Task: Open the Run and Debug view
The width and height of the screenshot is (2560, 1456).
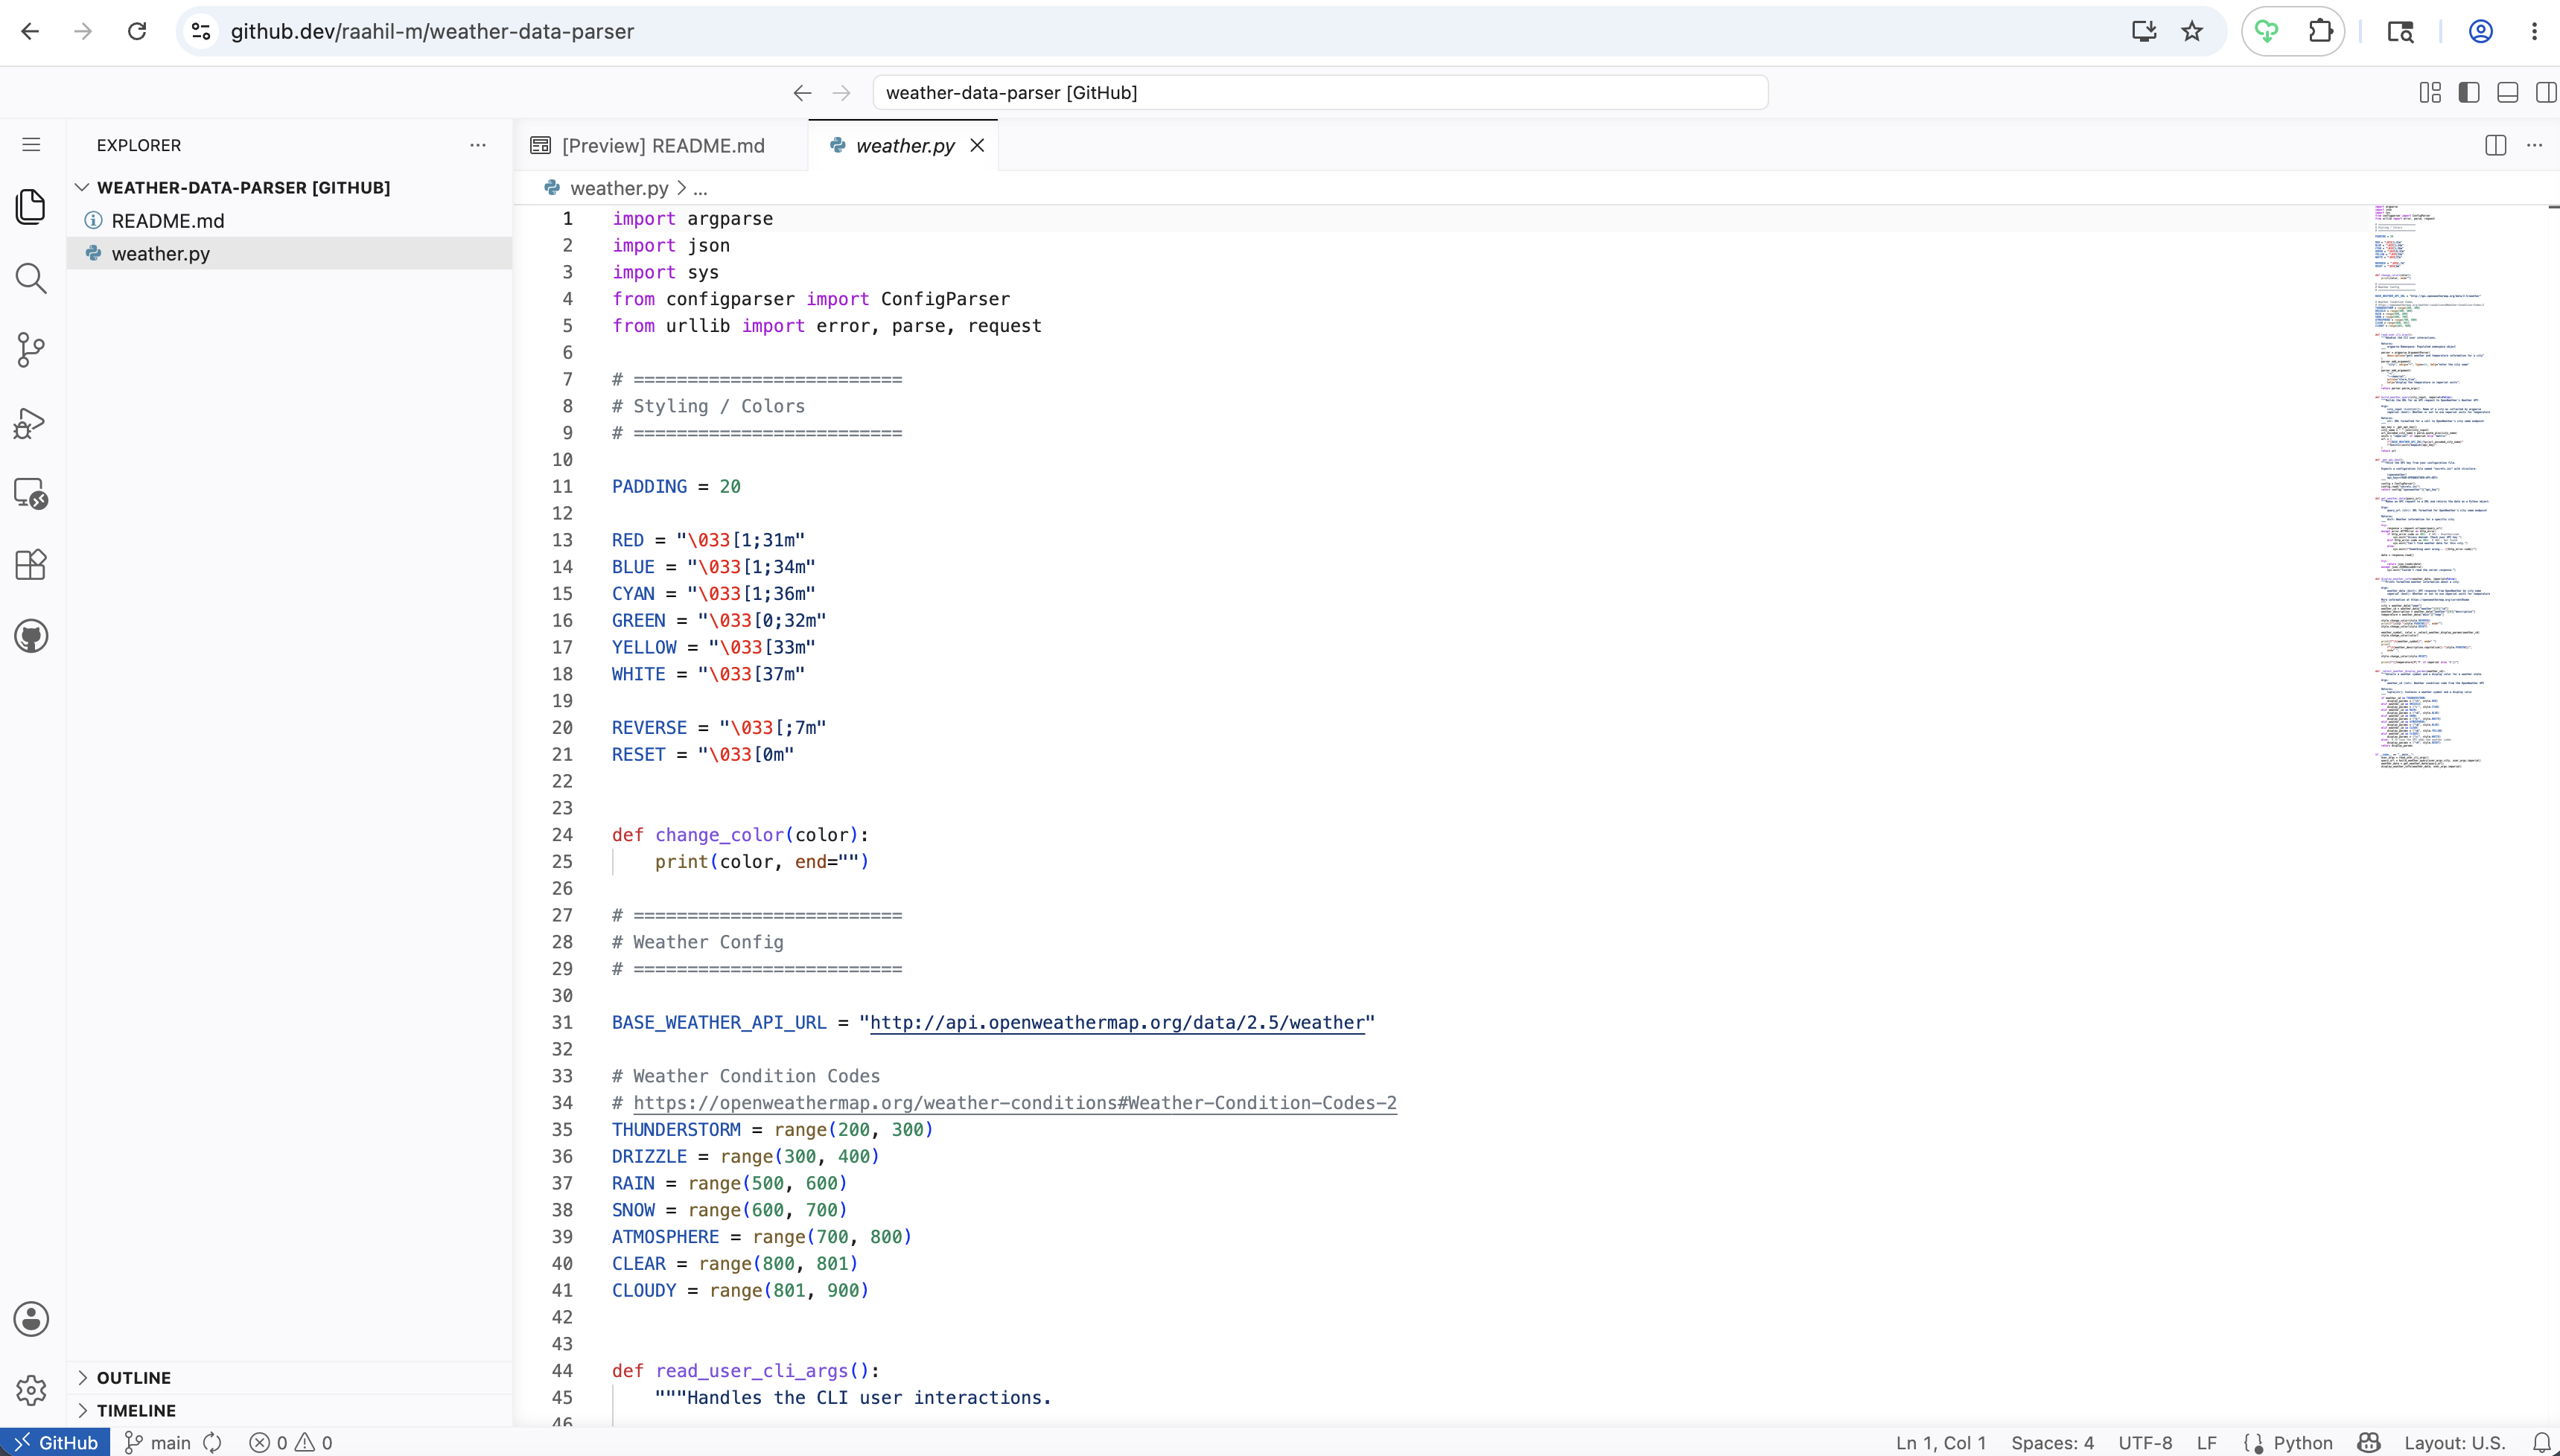Action: 31,423
